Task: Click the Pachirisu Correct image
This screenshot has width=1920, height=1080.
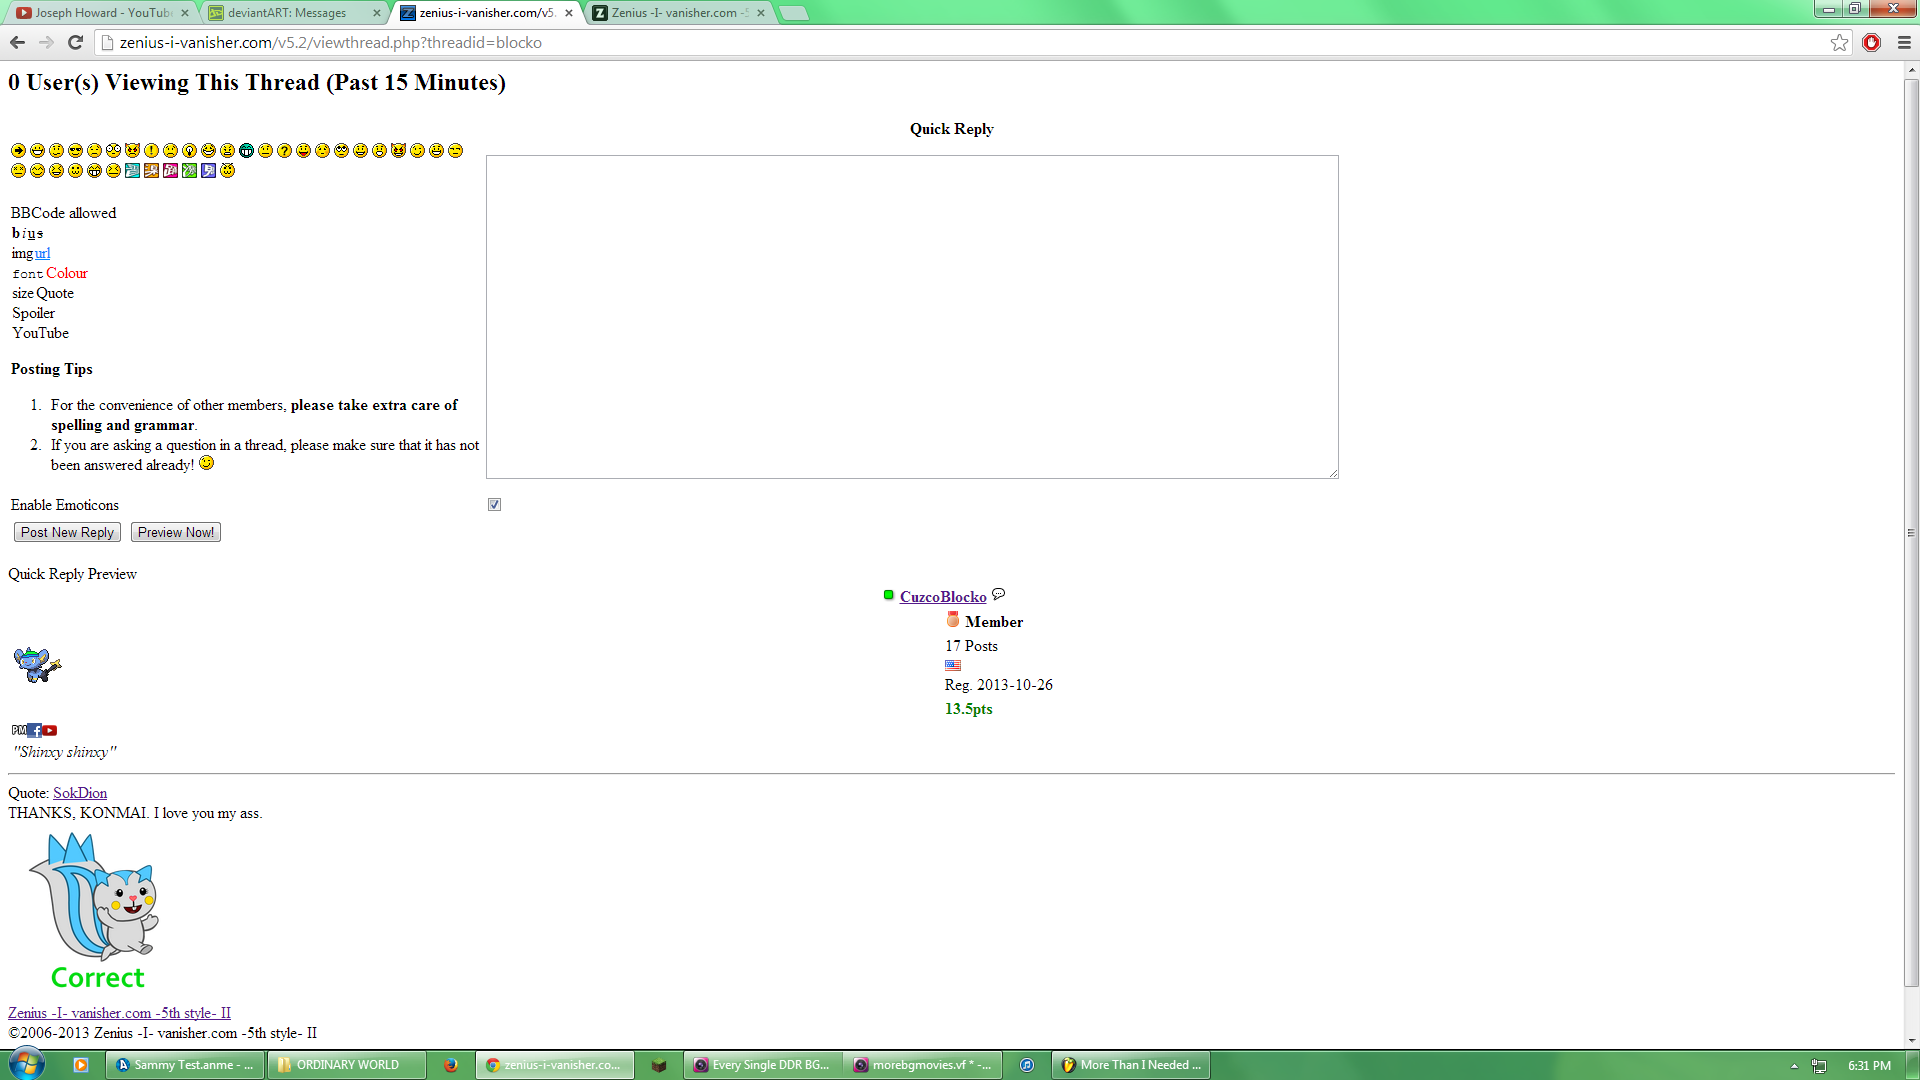Action: 96,910
